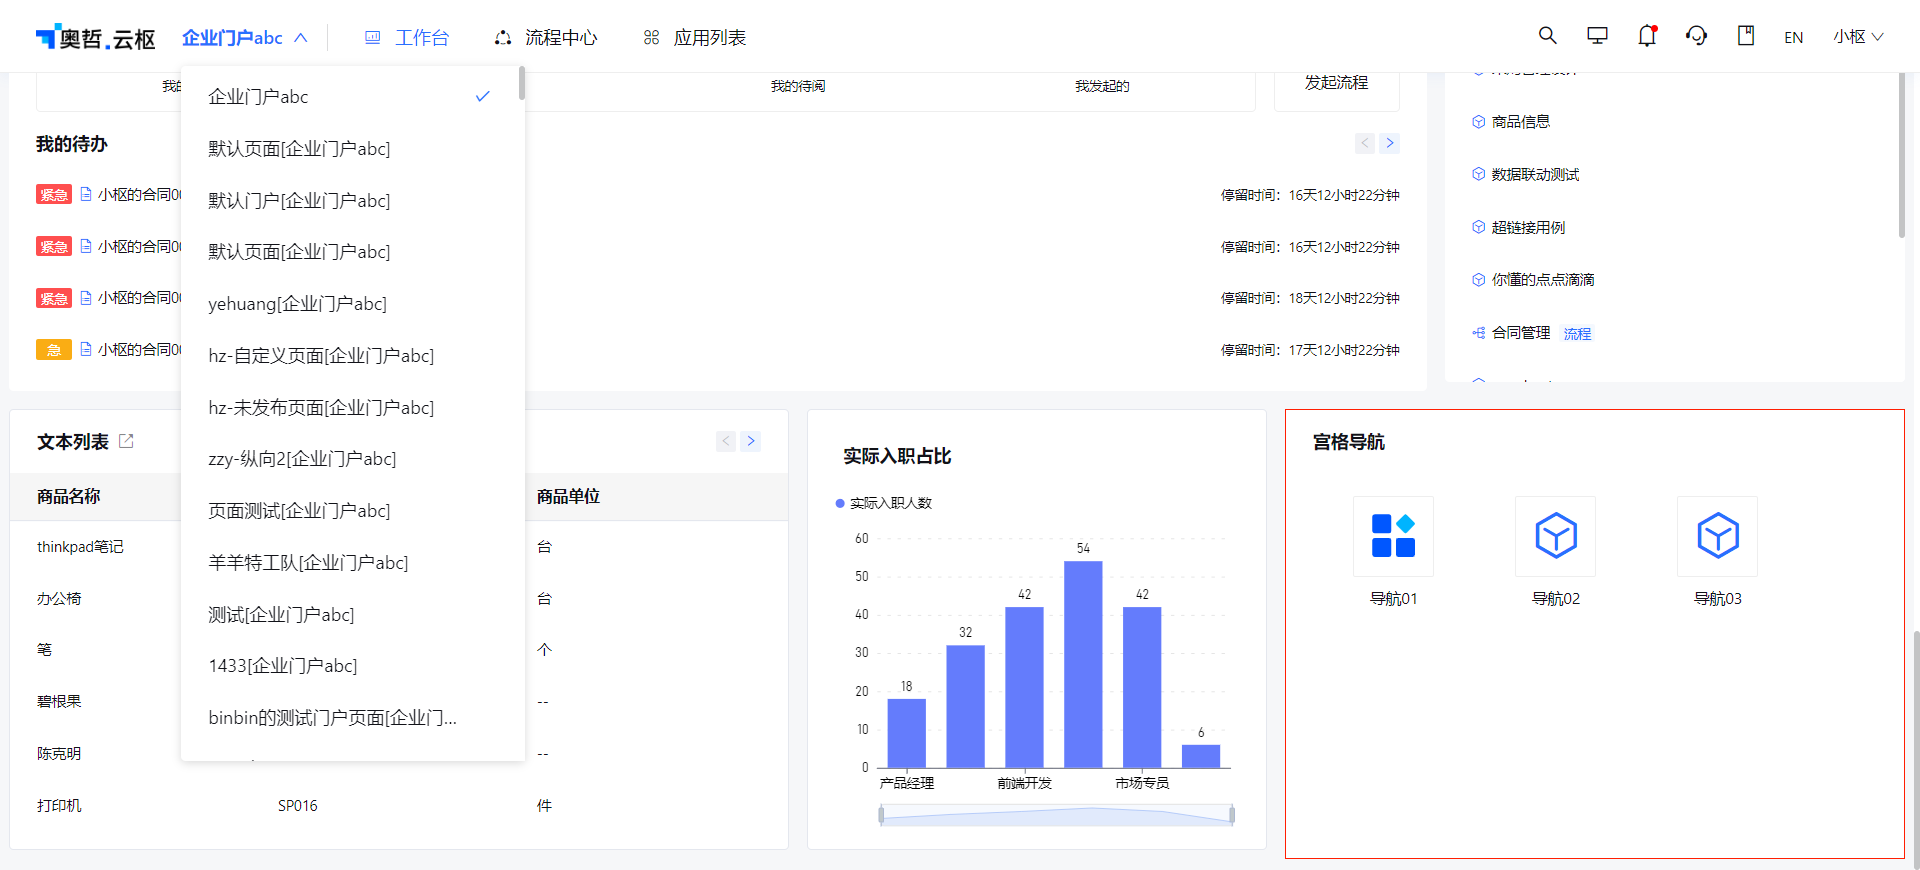The image size is (1920, 870).
Task: Click the application list scrollbar
Action: [1902, 155]
